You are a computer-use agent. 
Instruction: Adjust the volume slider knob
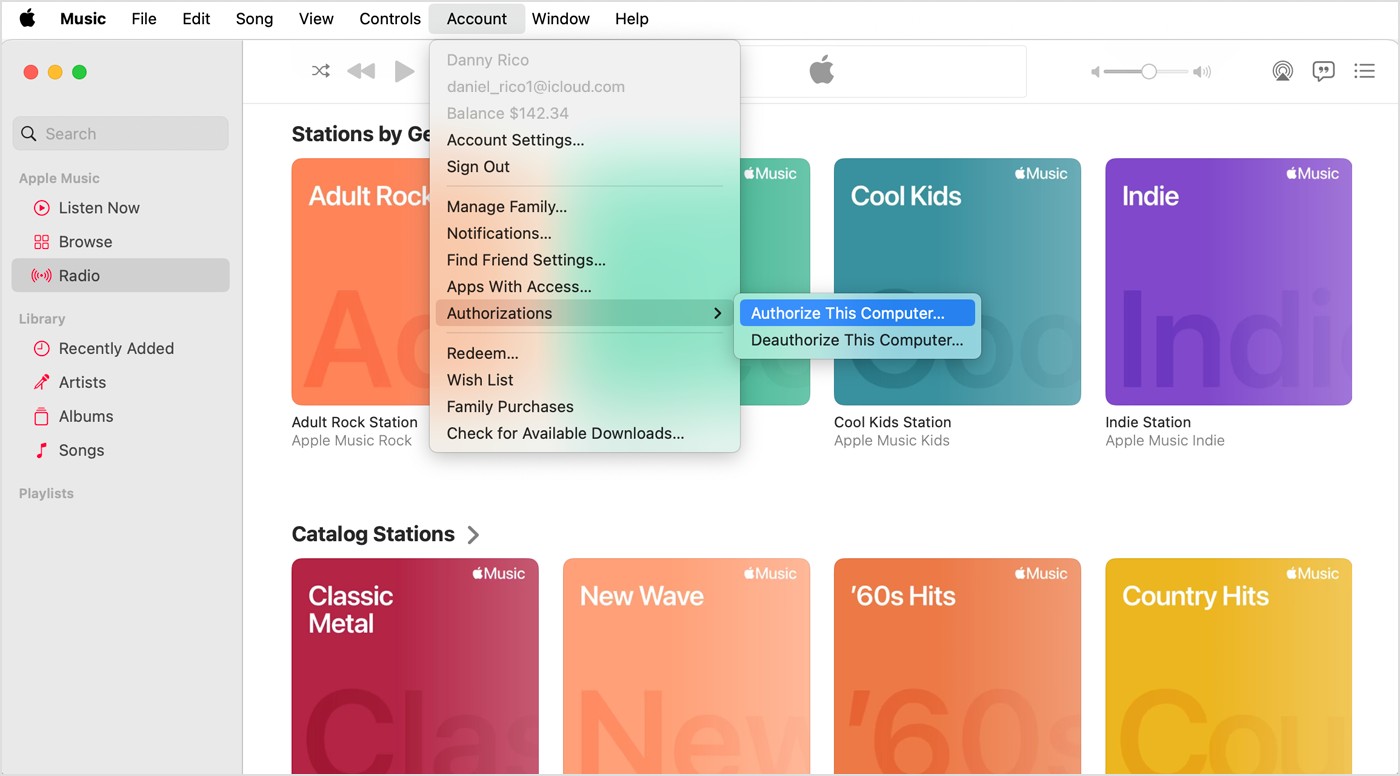pos(1149,72)
